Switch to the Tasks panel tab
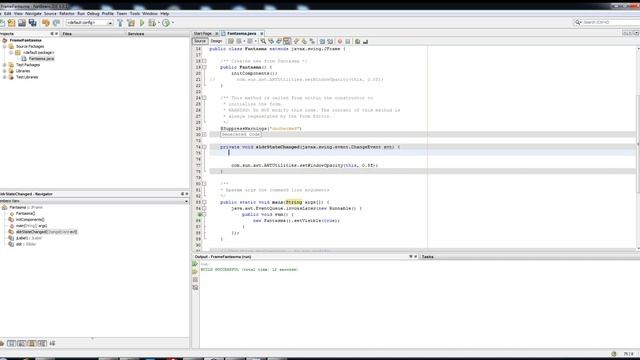The image size is (640, 360). [427, 257]
